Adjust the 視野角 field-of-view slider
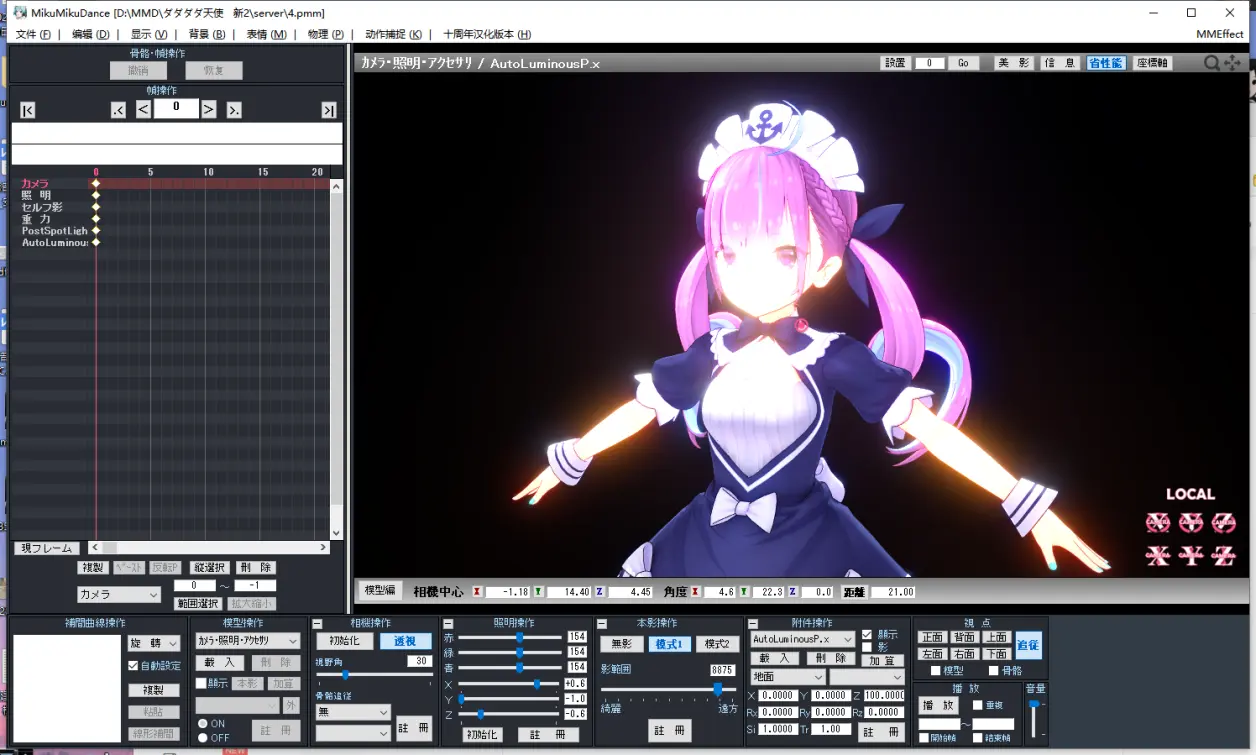 374,675
